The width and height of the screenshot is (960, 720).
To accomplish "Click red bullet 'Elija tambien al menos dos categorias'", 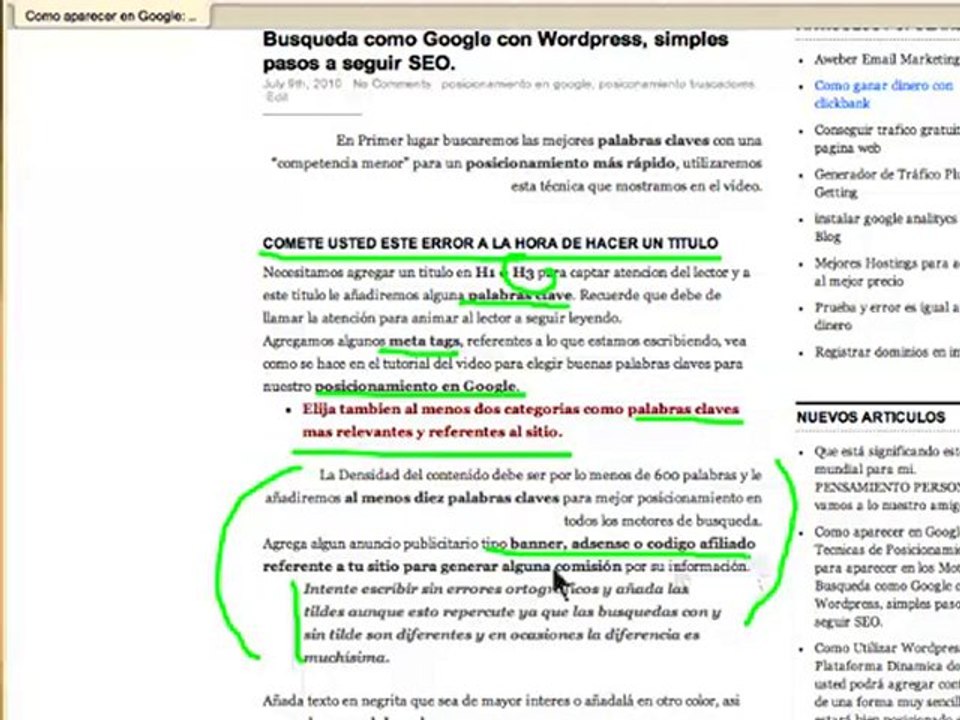I will (520, 421).
